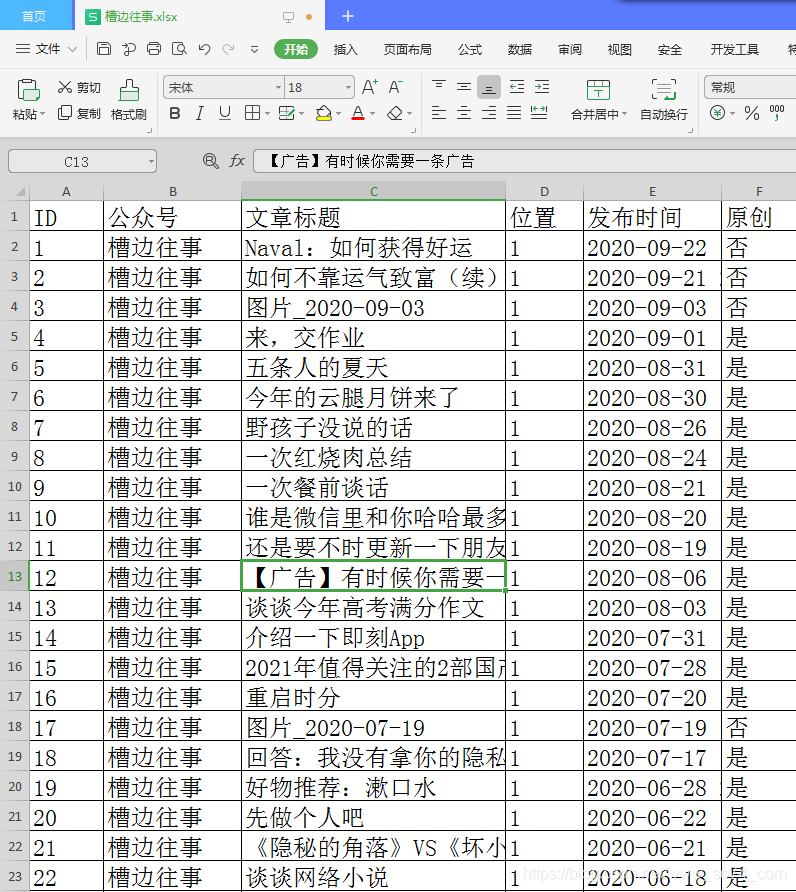This screenshot has height=892, width=796.
Task: Click the Save icon in quick toolbar
Action: point(104,49)
